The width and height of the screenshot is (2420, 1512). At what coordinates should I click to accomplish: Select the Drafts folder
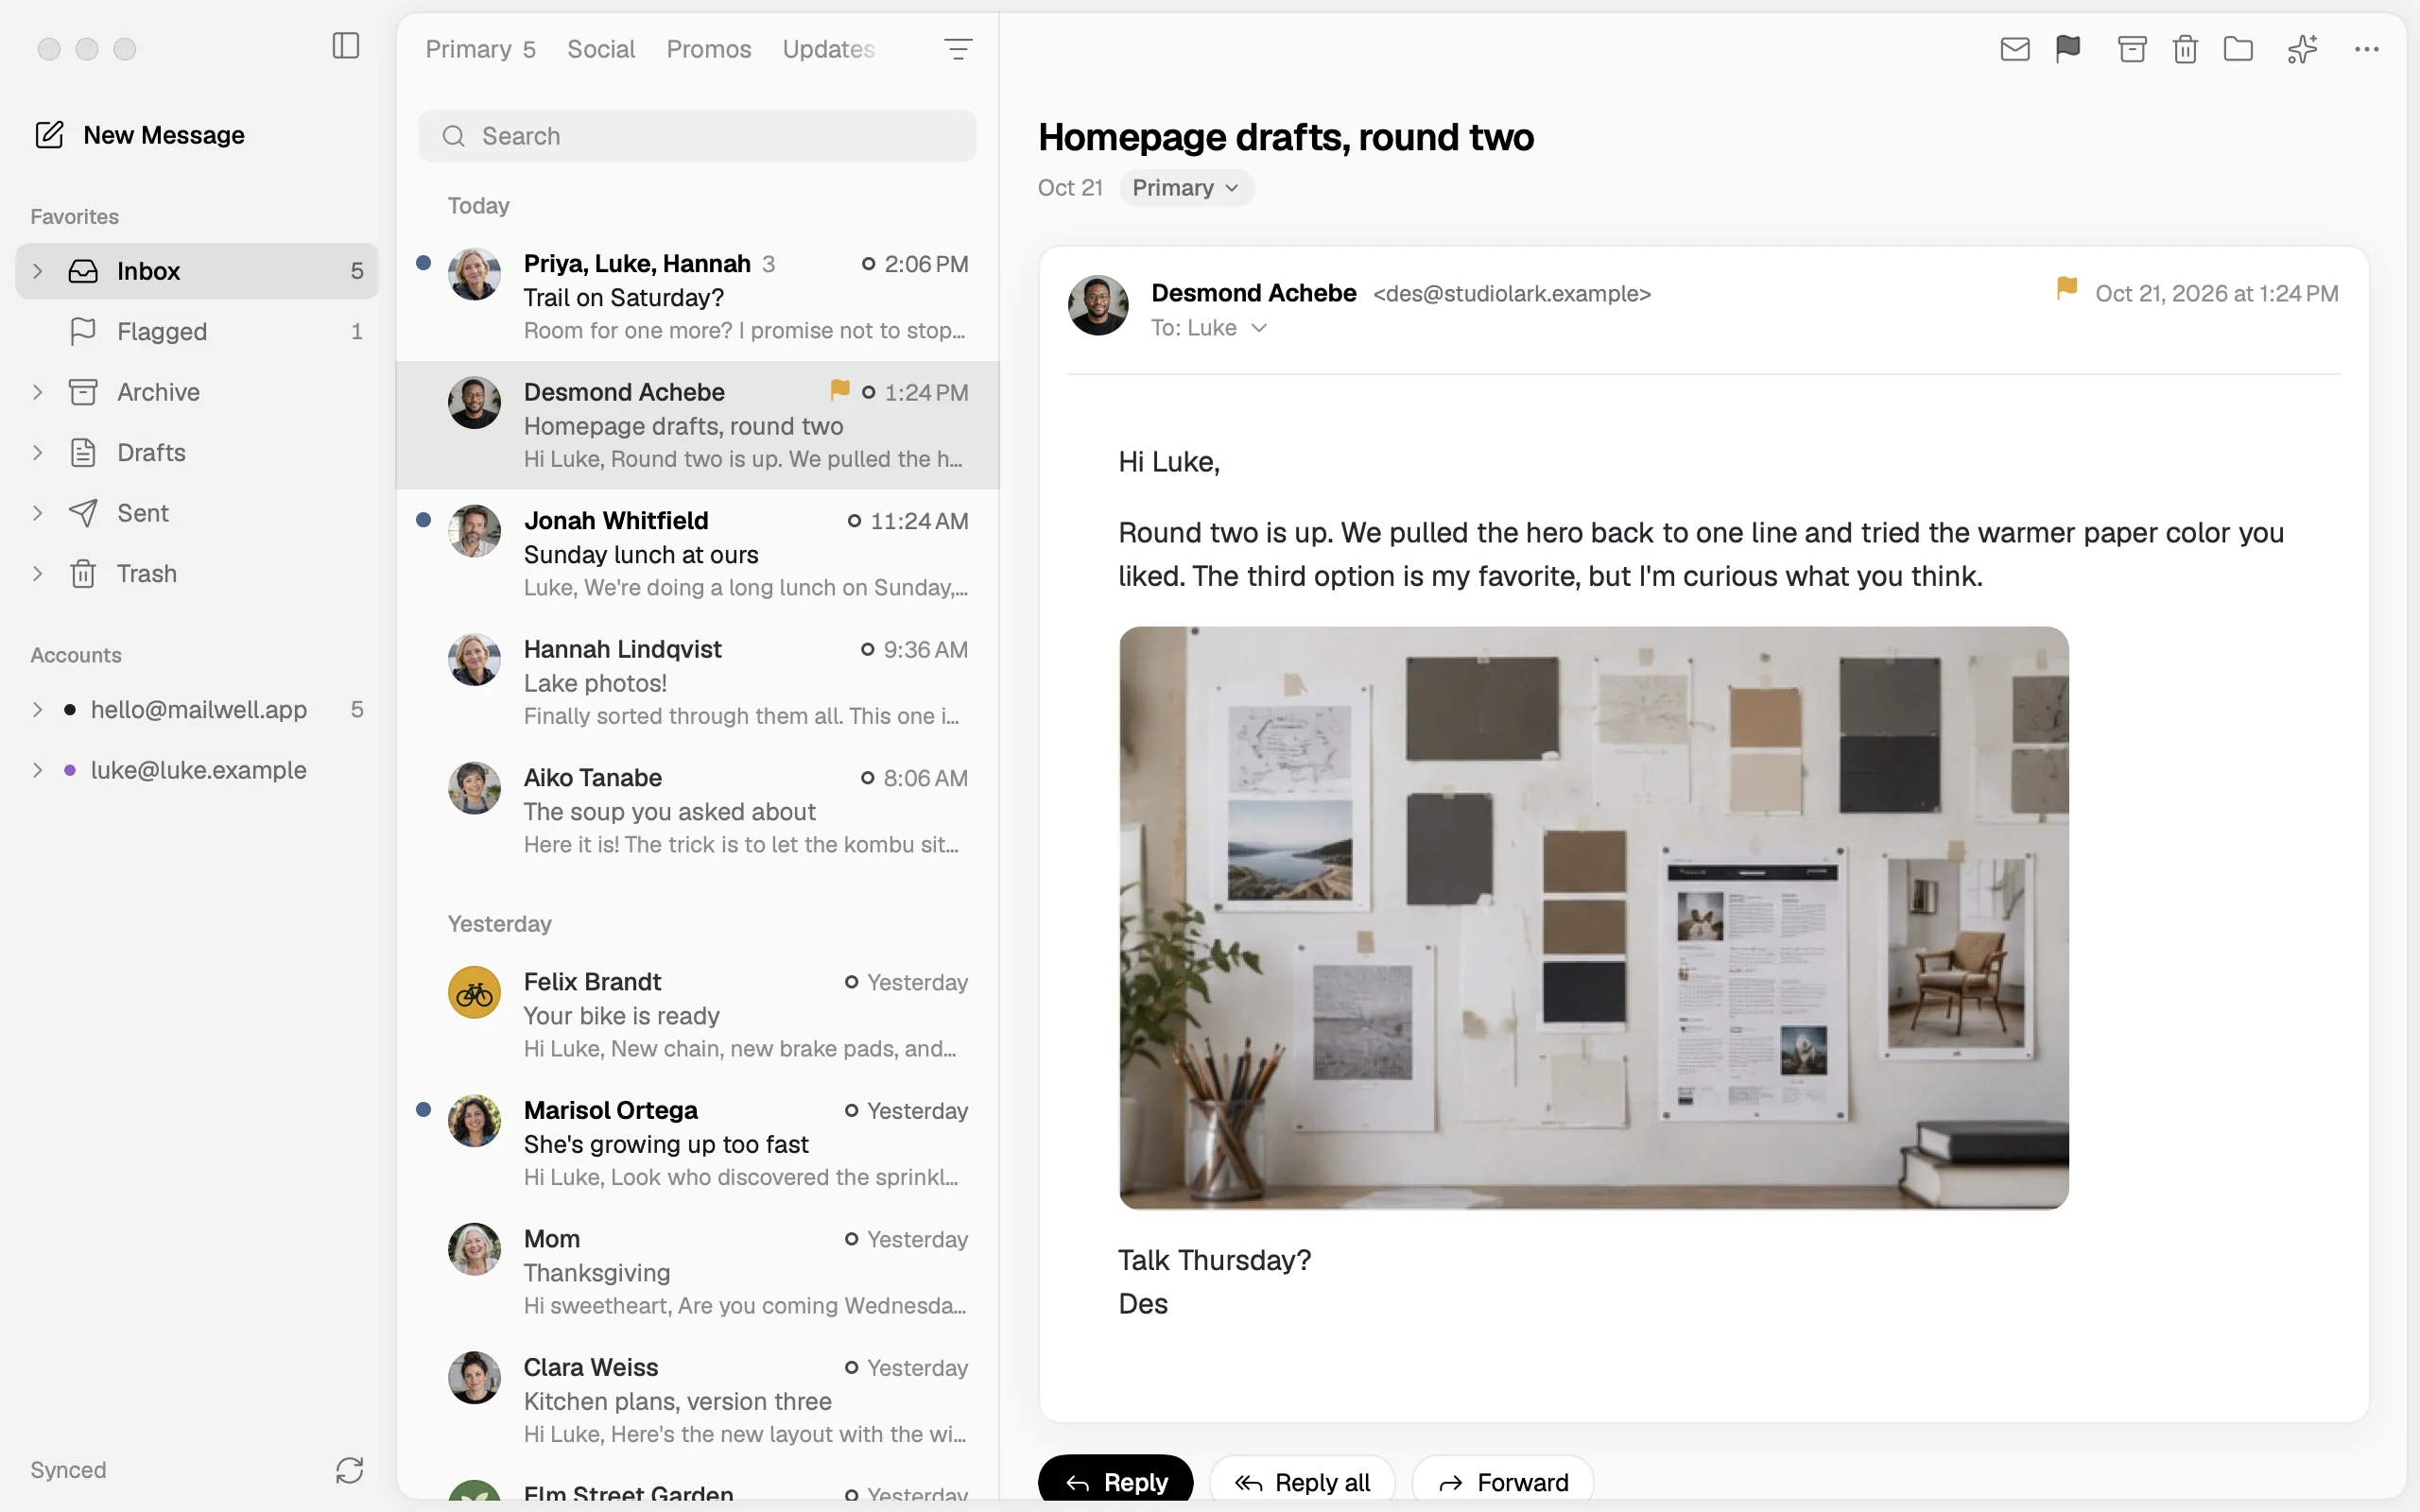(197, 452)
